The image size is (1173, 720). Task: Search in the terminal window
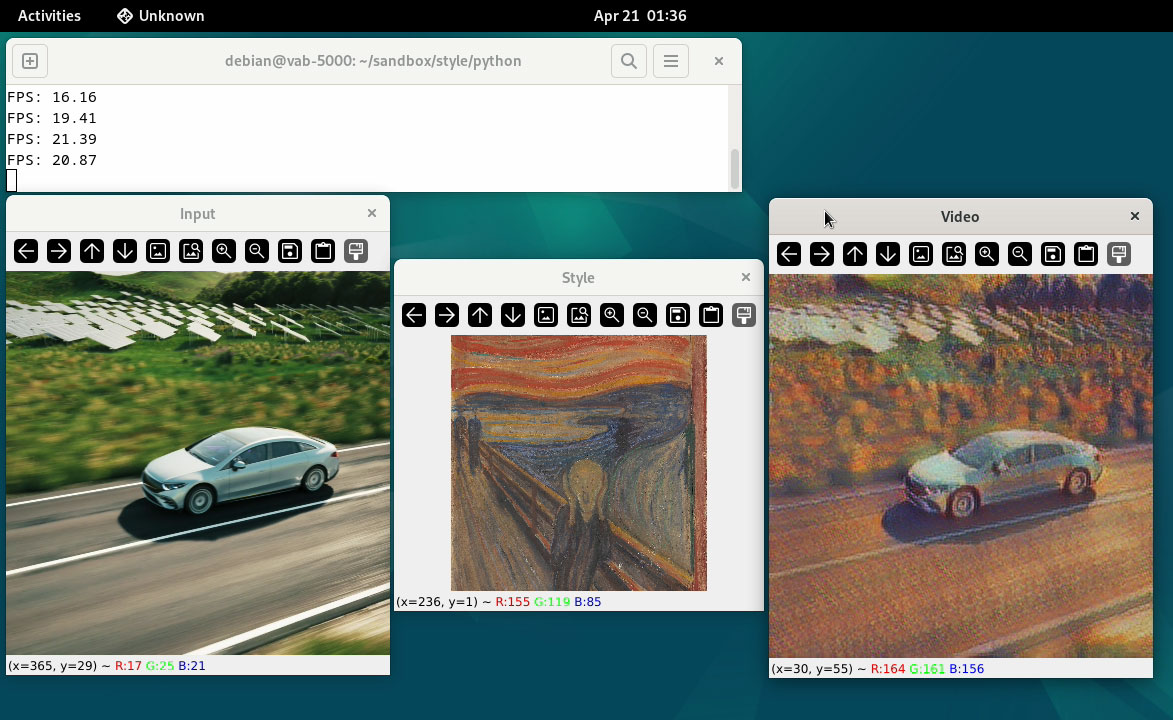coord(629,61)
